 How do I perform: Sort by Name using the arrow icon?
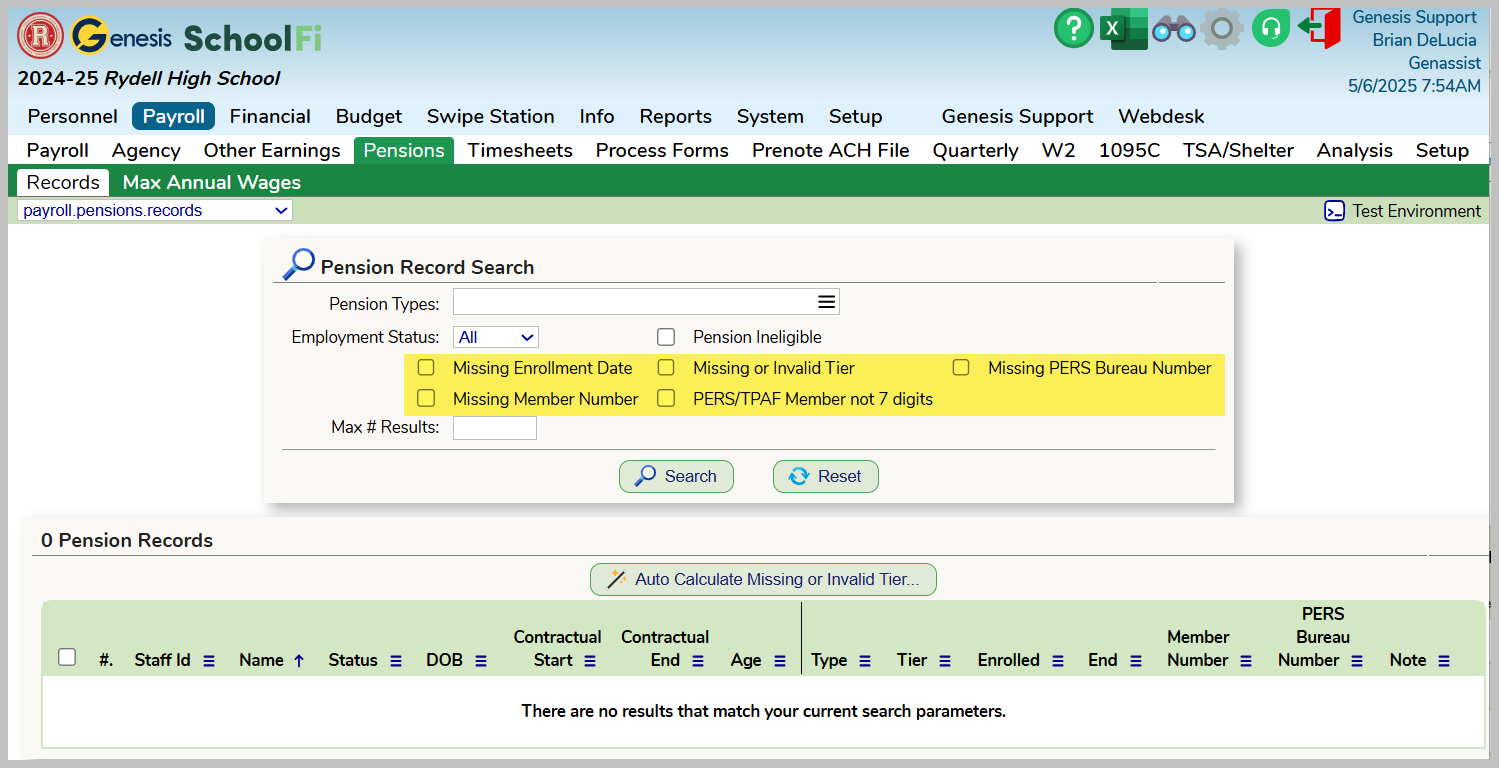[299, 661]
